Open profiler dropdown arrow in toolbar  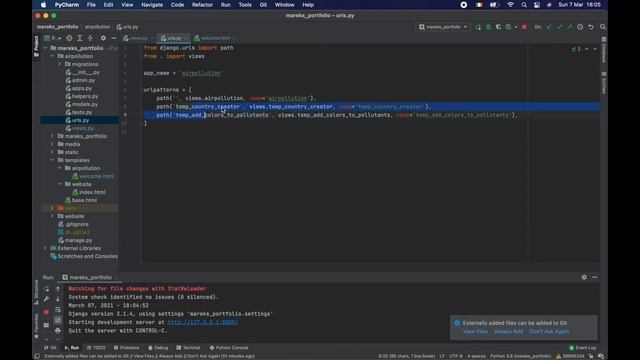point(516,27)
